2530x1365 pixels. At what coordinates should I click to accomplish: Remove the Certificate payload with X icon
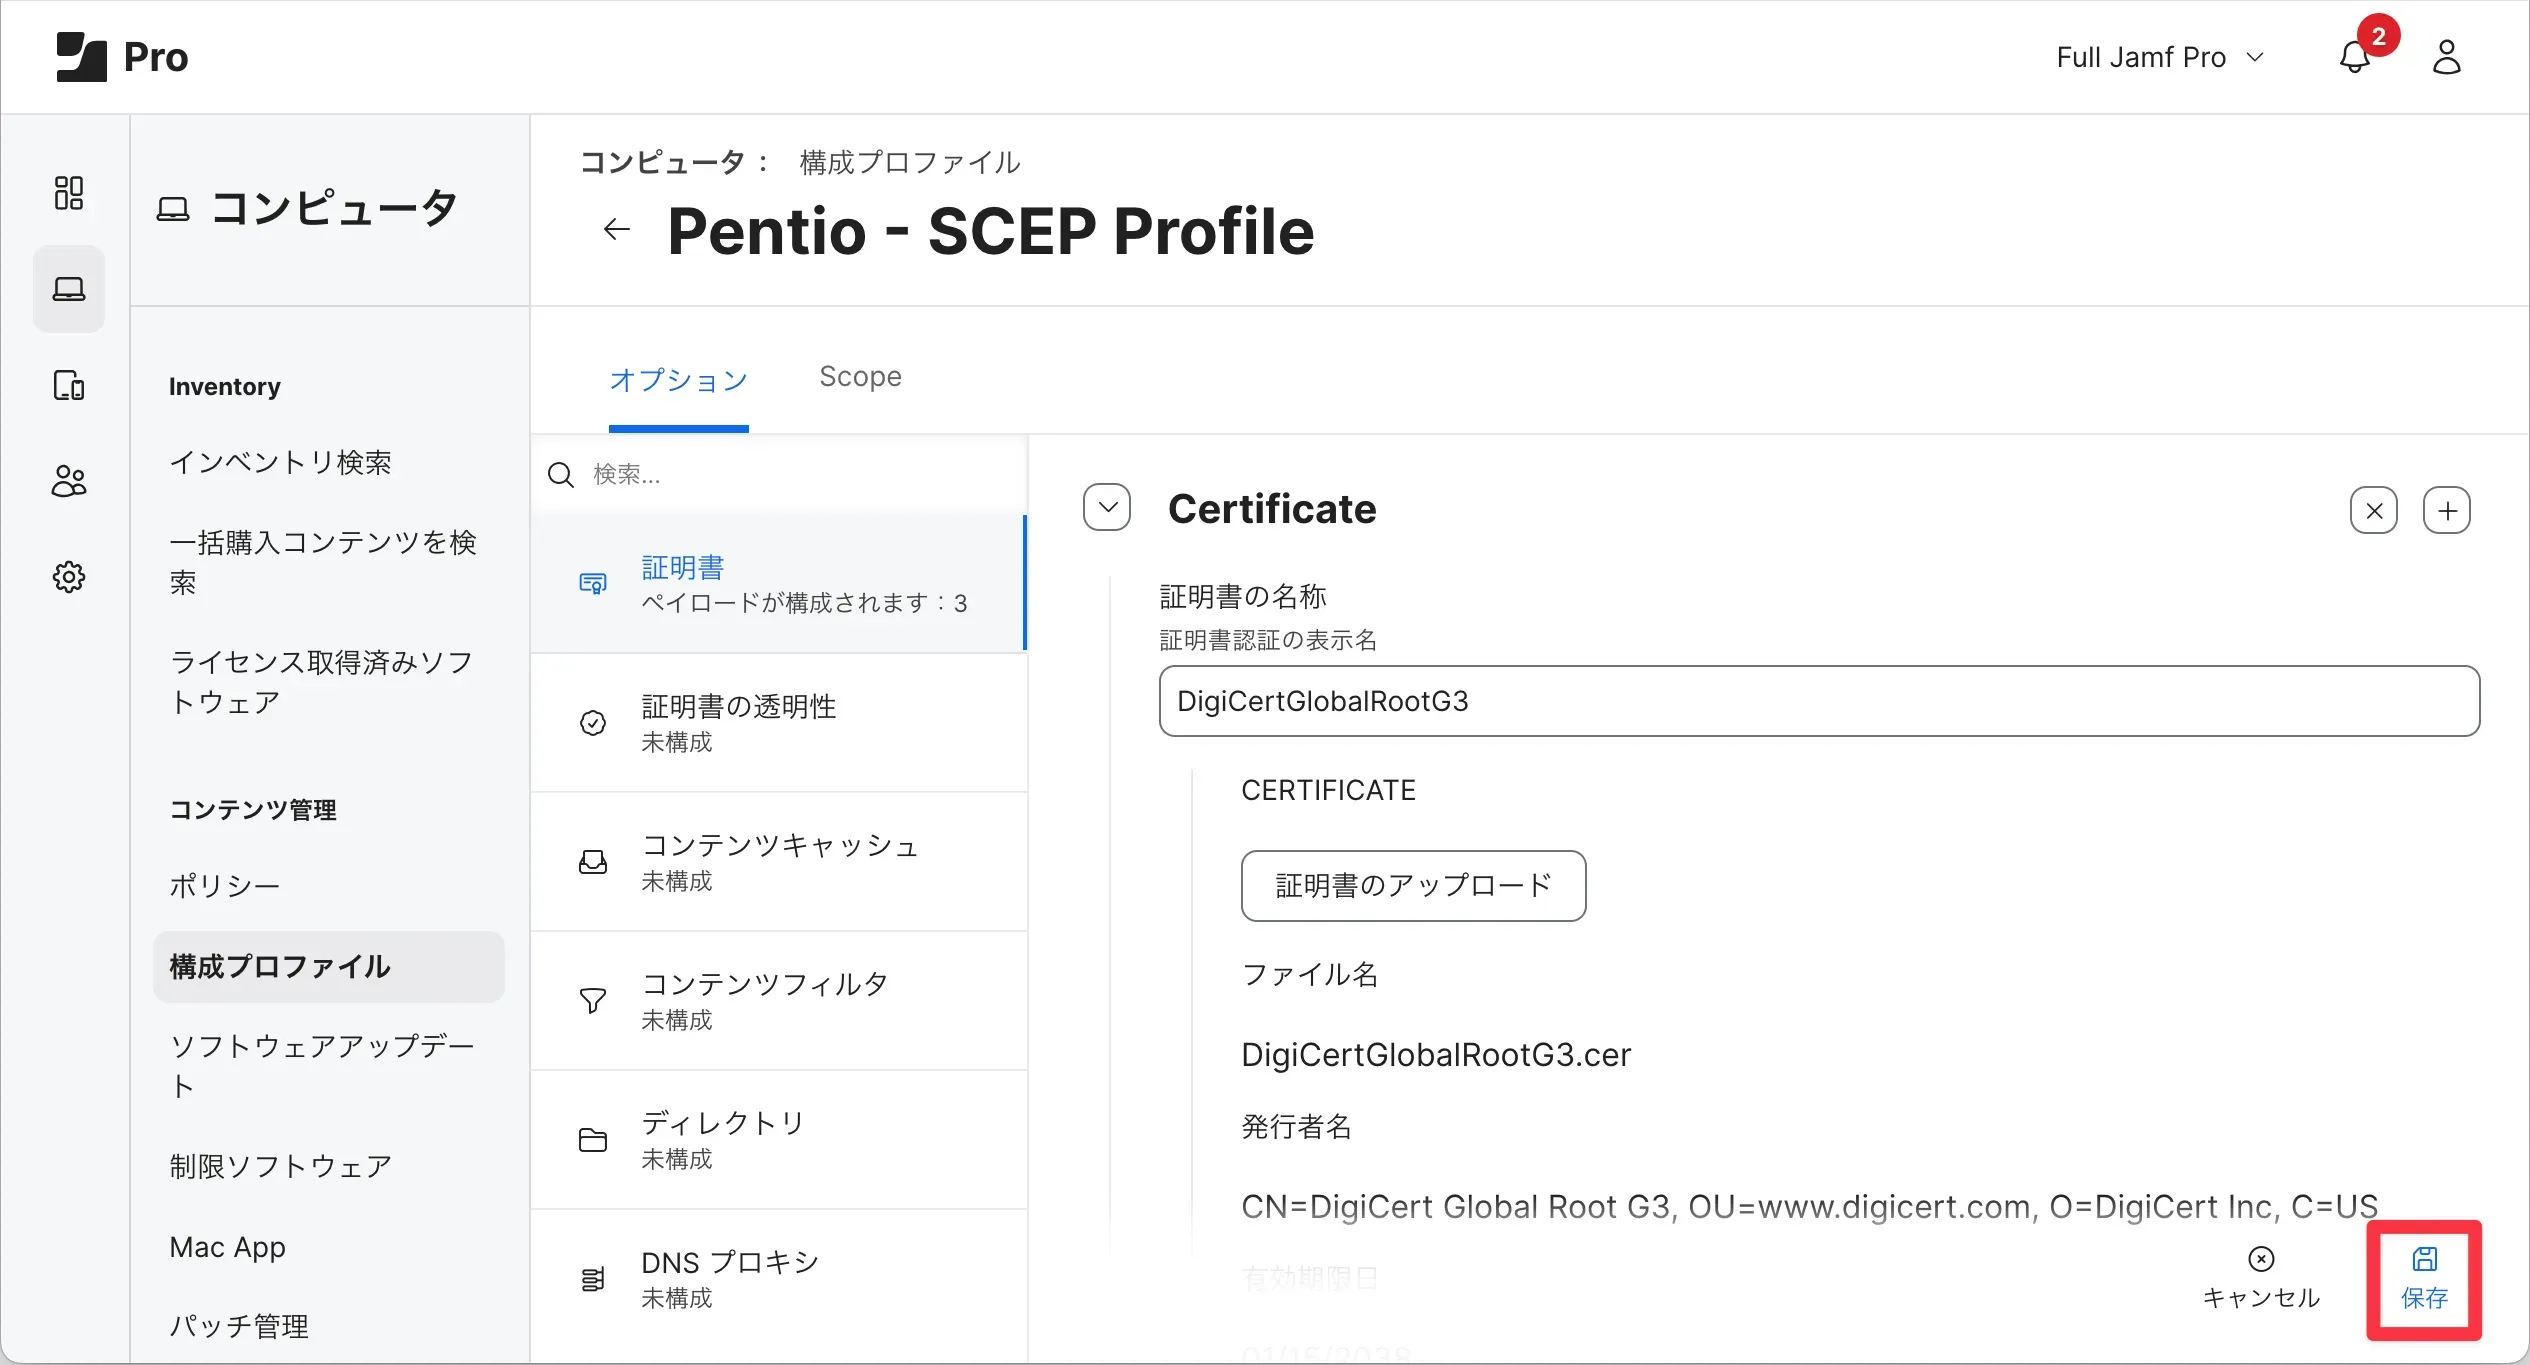click(2373, 511)
